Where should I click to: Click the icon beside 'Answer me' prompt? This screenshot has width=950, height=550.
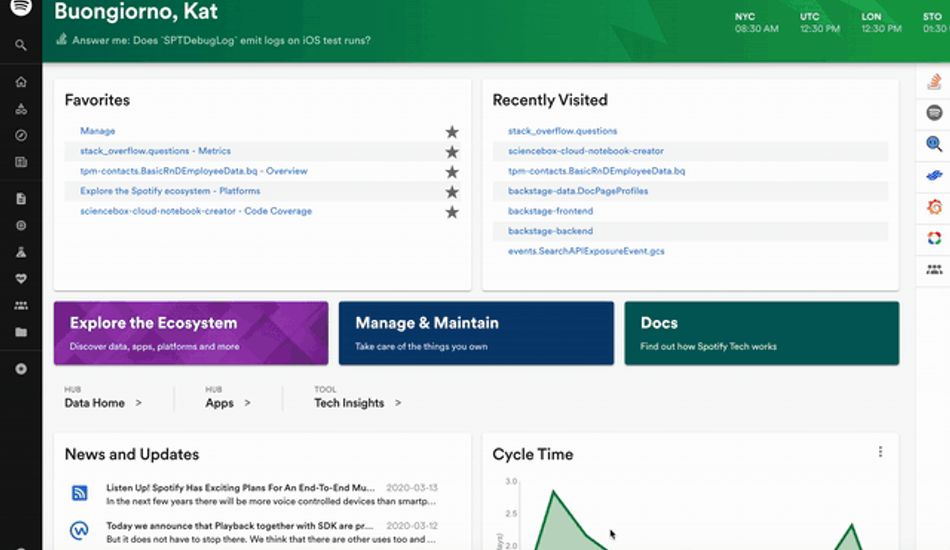coord(61,39)
